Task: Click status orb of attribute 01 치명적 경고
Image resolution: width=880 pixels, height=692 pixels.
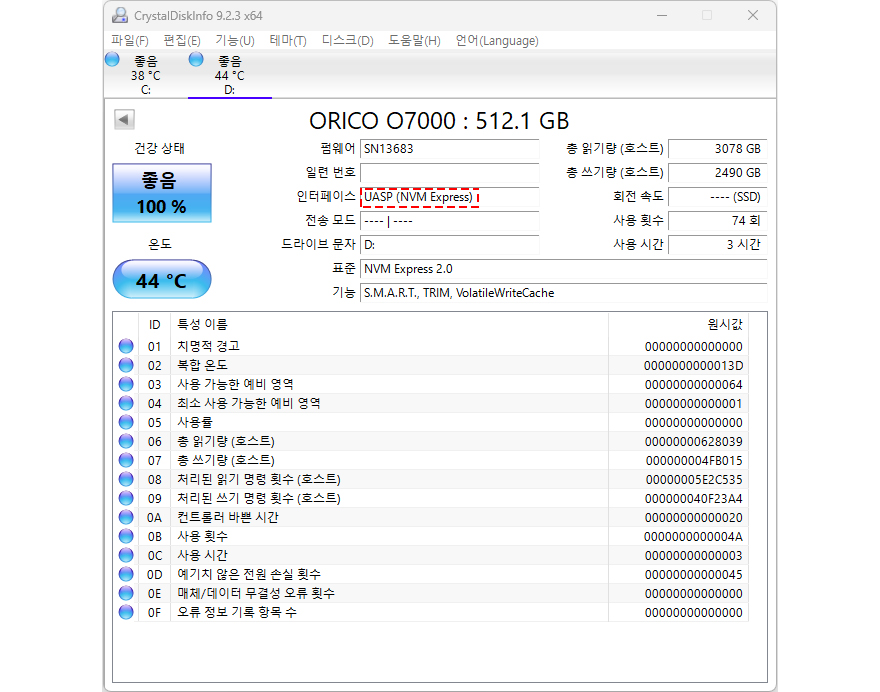Action: [126, 346]
